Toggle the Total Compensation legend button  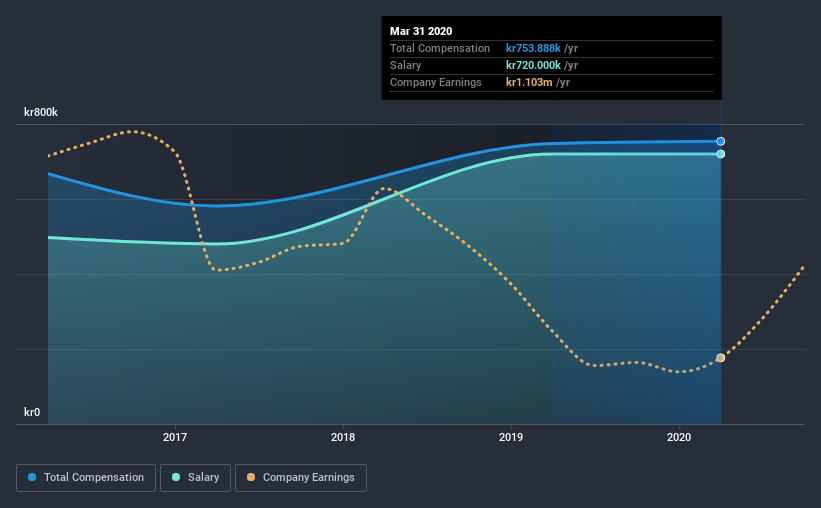(x=86, y=478)
